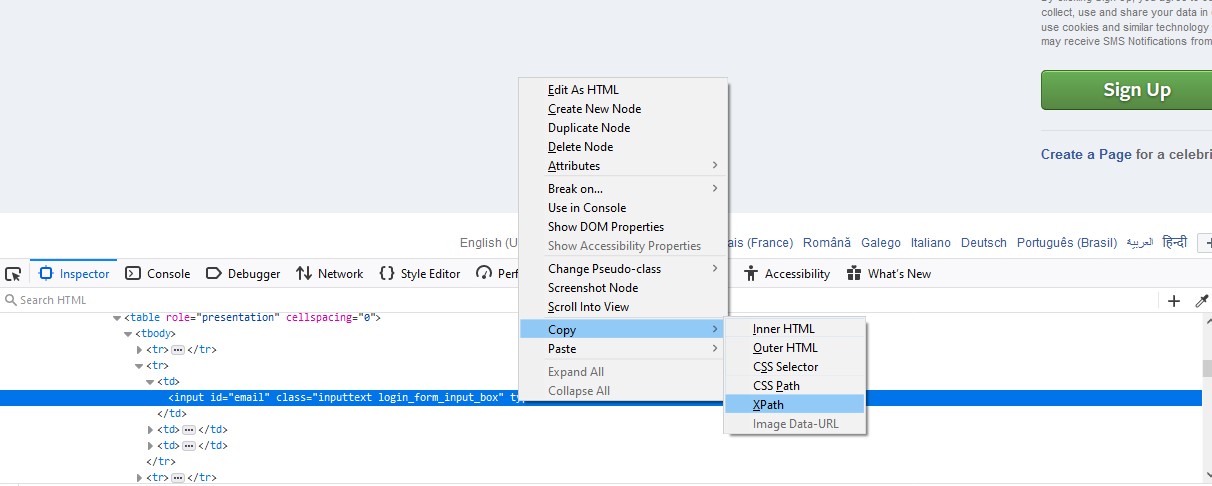
Task: Open the Accessibility panel
Action: [x=787, y=274]
